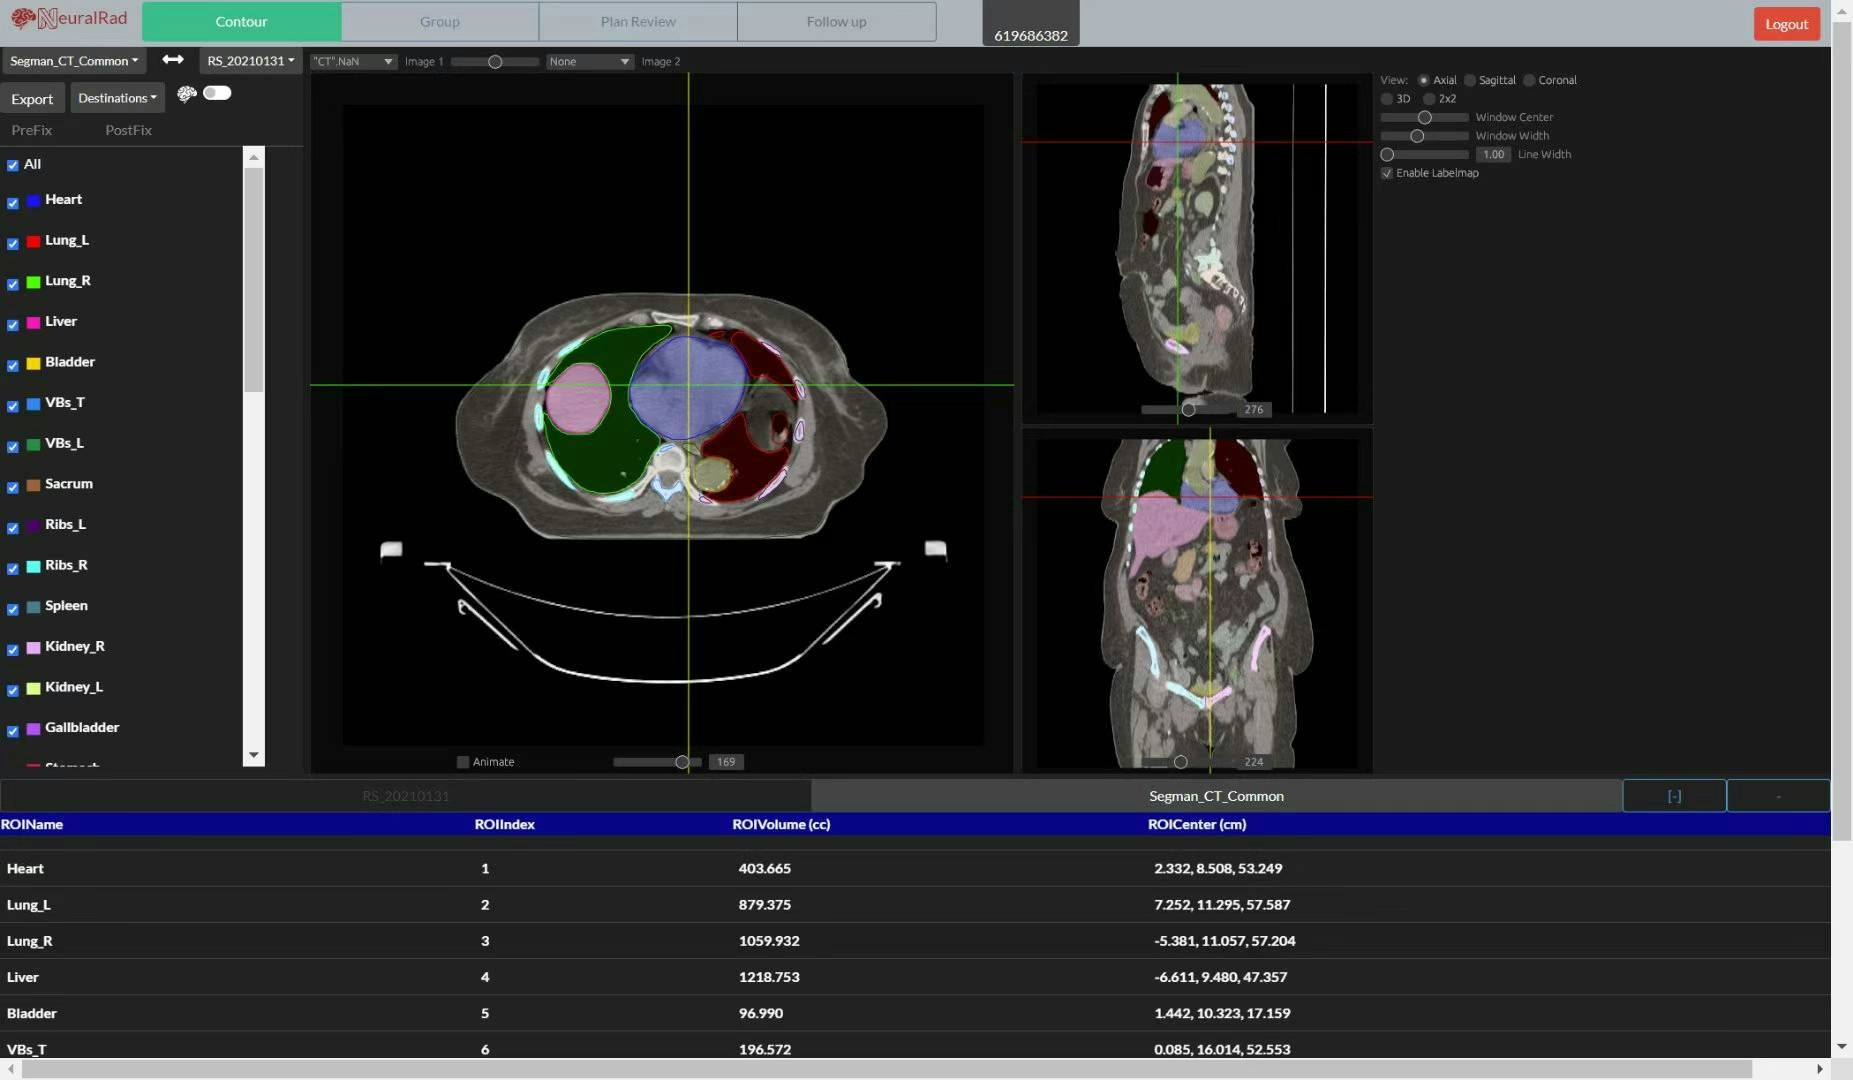Screen dimensions: 1853x1080
Task: Expand the Destinations dropdown
Action: point(117,98)
